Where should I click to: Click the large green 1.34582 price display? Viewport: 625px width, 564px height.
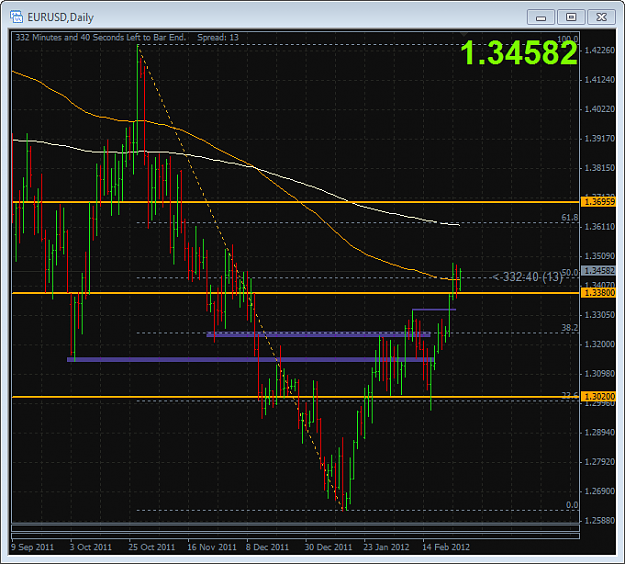(519, 53)
